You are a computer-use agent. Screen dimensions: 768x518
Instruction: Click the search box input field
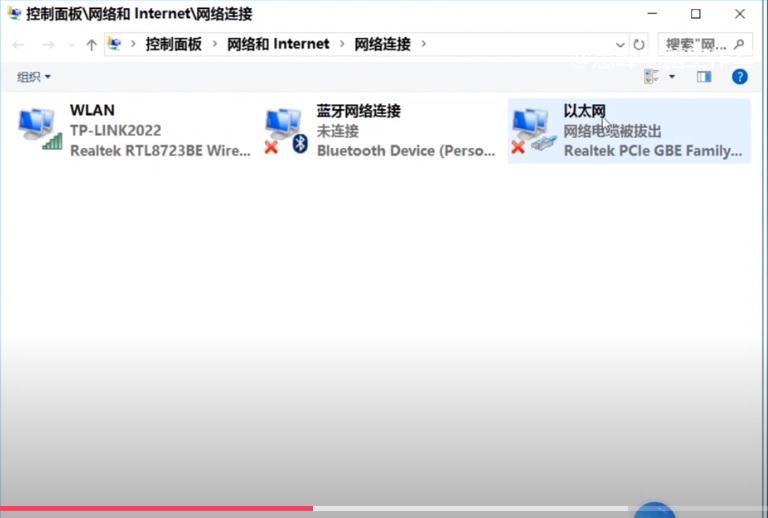click(x=697, y=45)
